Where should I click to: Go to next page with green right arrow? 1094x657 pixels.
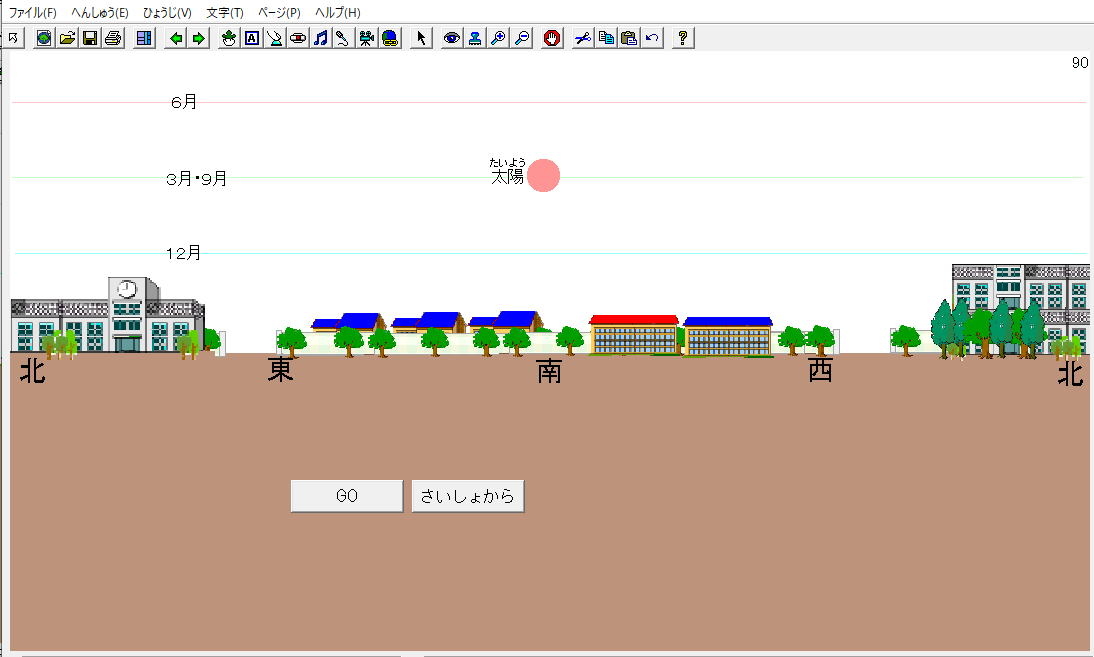point(198,38)
